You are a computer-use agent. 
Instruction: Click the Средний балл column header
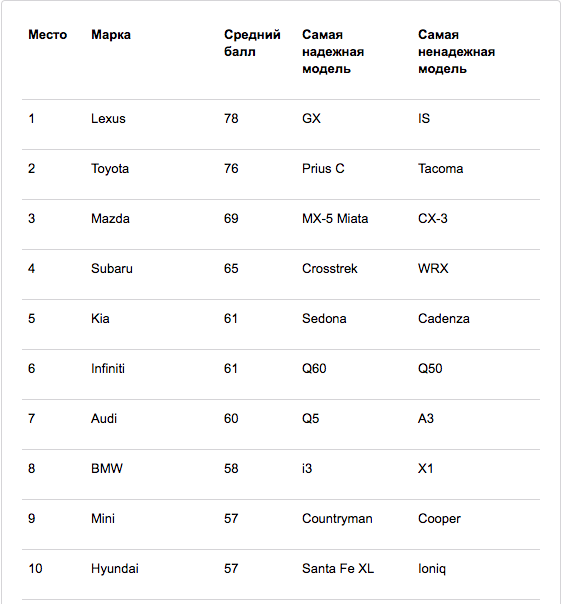click(x=252, y=43)
